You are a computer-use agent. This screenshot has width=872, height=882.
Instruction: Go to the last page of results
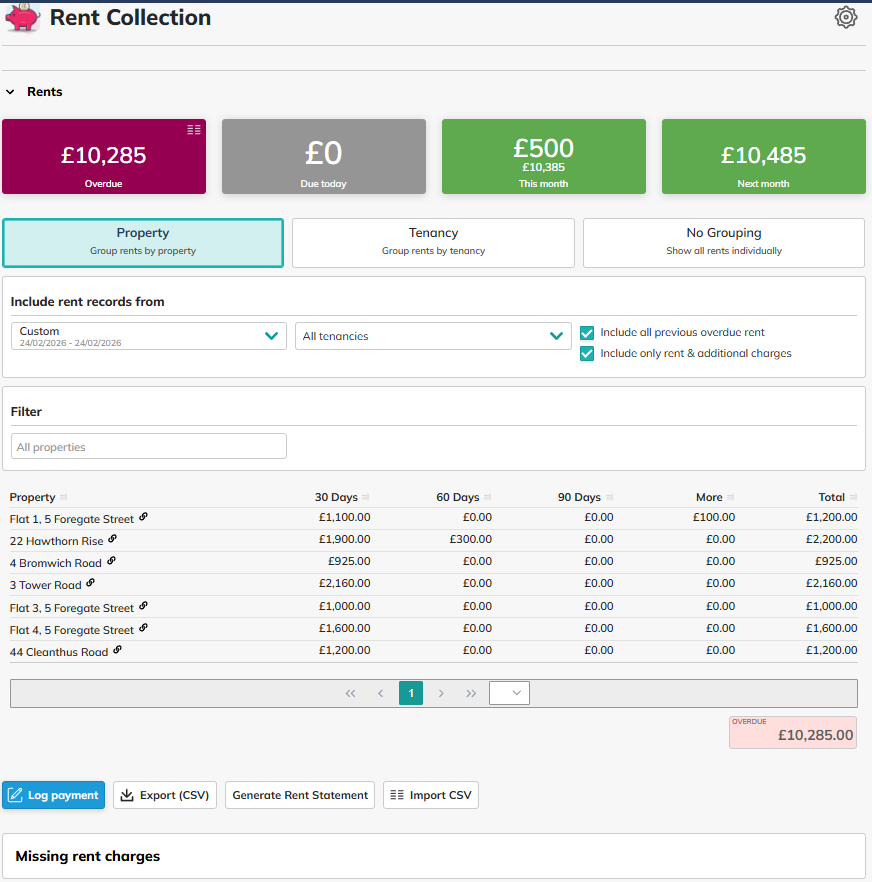[x=471, y=693]
